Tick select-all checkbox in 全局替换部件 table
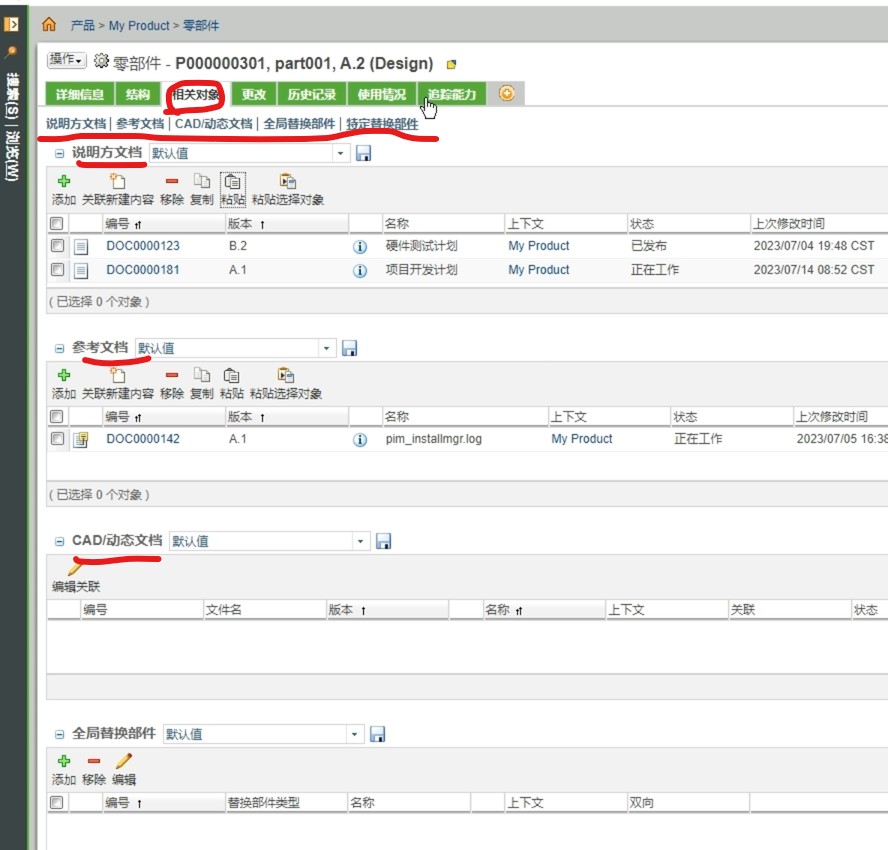Screen dimensions: 888x850 click(x=57, y=802)
